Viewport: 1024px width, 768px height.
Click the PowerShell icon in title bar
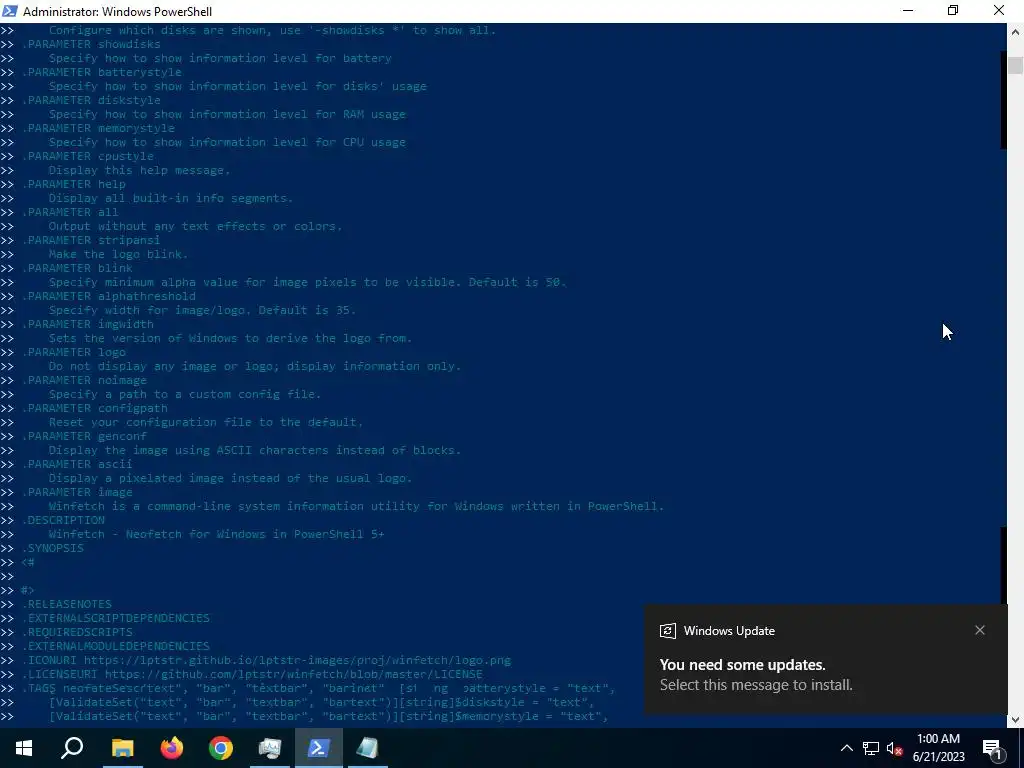coord(10,11)
